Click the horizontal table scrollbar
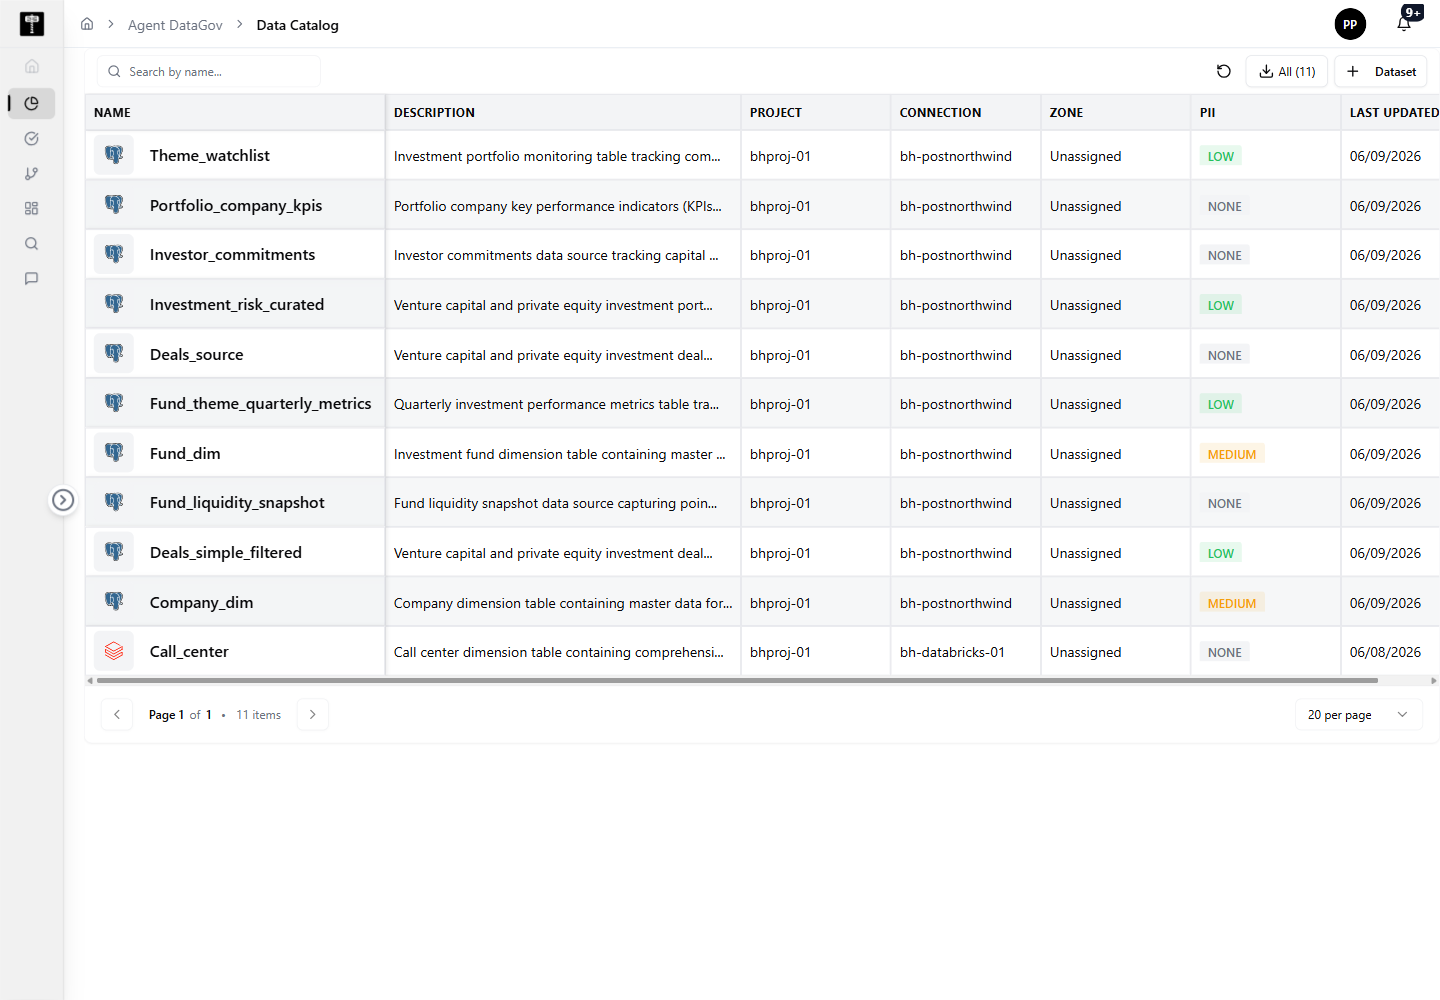 (737, 681)
